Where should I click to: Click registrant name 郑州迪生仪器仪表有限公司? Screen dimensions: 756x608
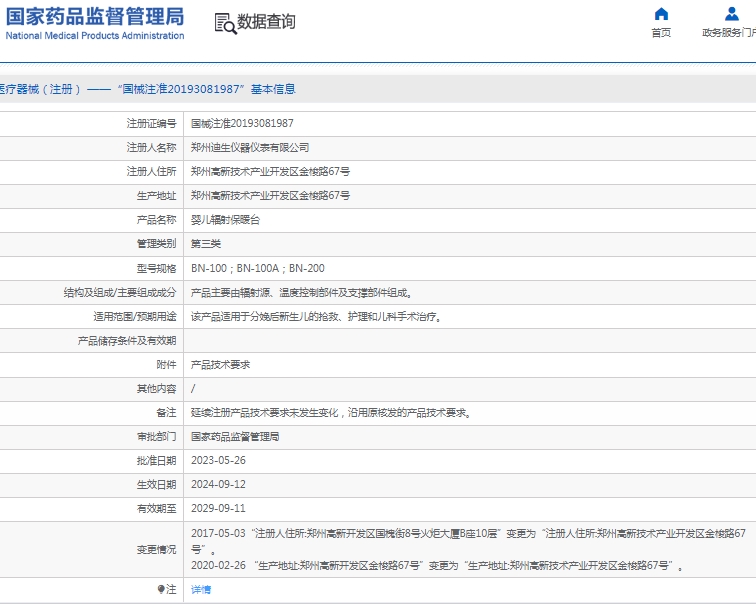point(250,148)
